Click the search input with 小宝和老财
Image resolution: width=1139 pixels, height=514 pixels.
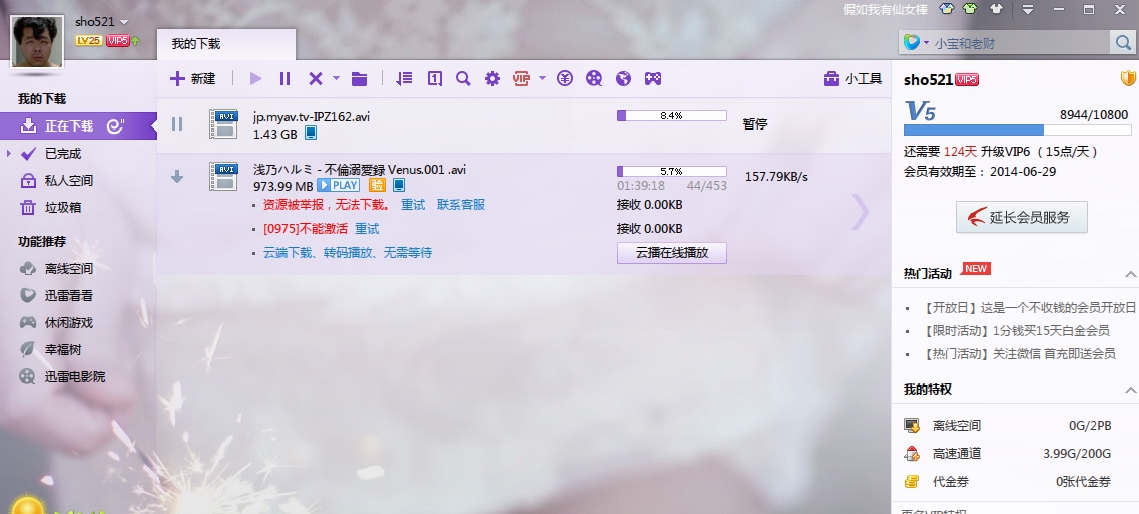[1021, 44]
